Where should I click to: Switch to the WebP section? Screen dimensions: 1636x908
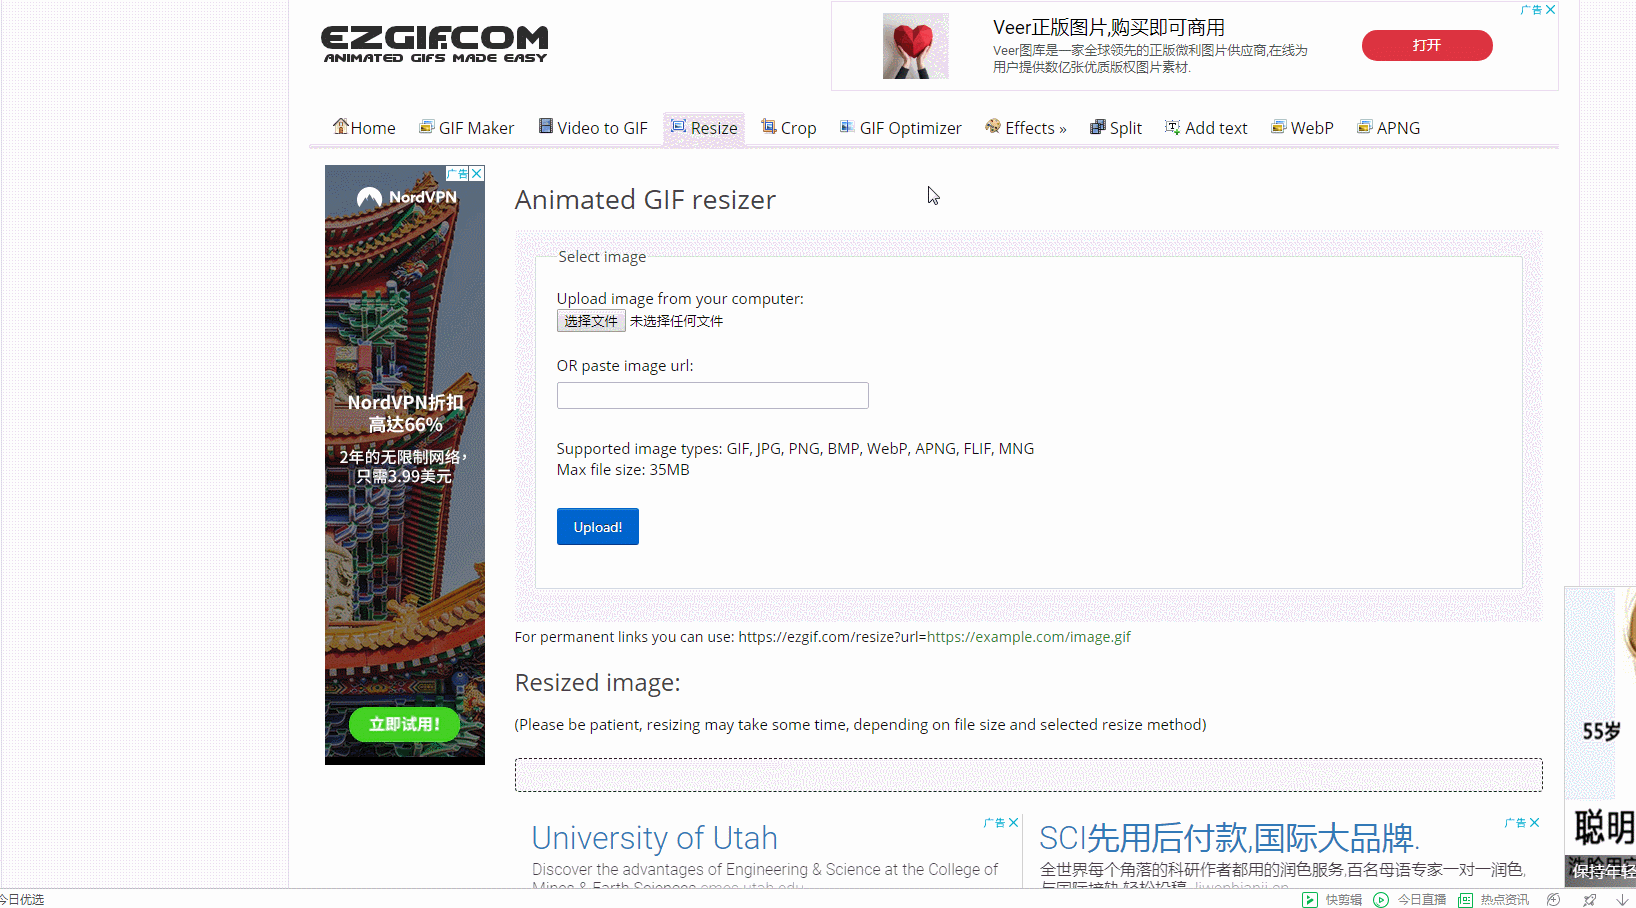click(1302, 127)
